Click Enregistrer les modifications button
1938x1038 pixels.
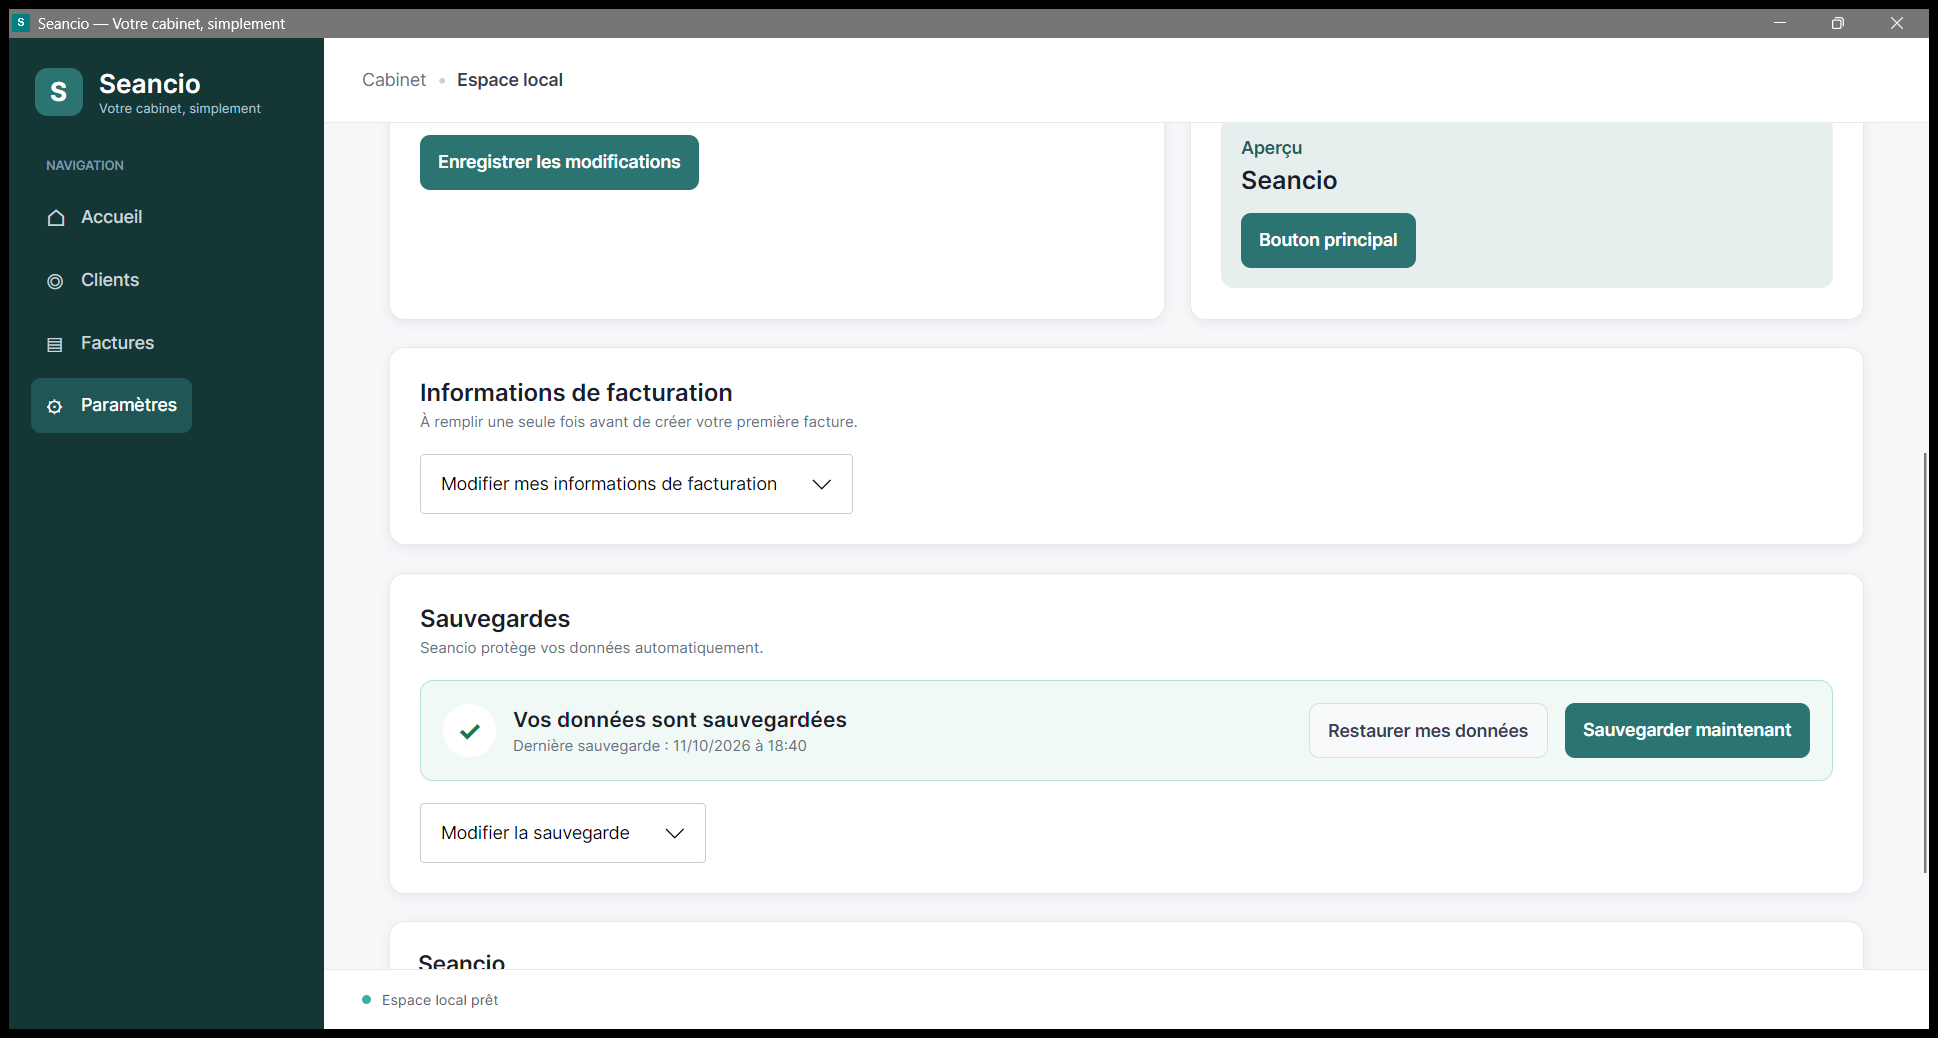point(559,162)
